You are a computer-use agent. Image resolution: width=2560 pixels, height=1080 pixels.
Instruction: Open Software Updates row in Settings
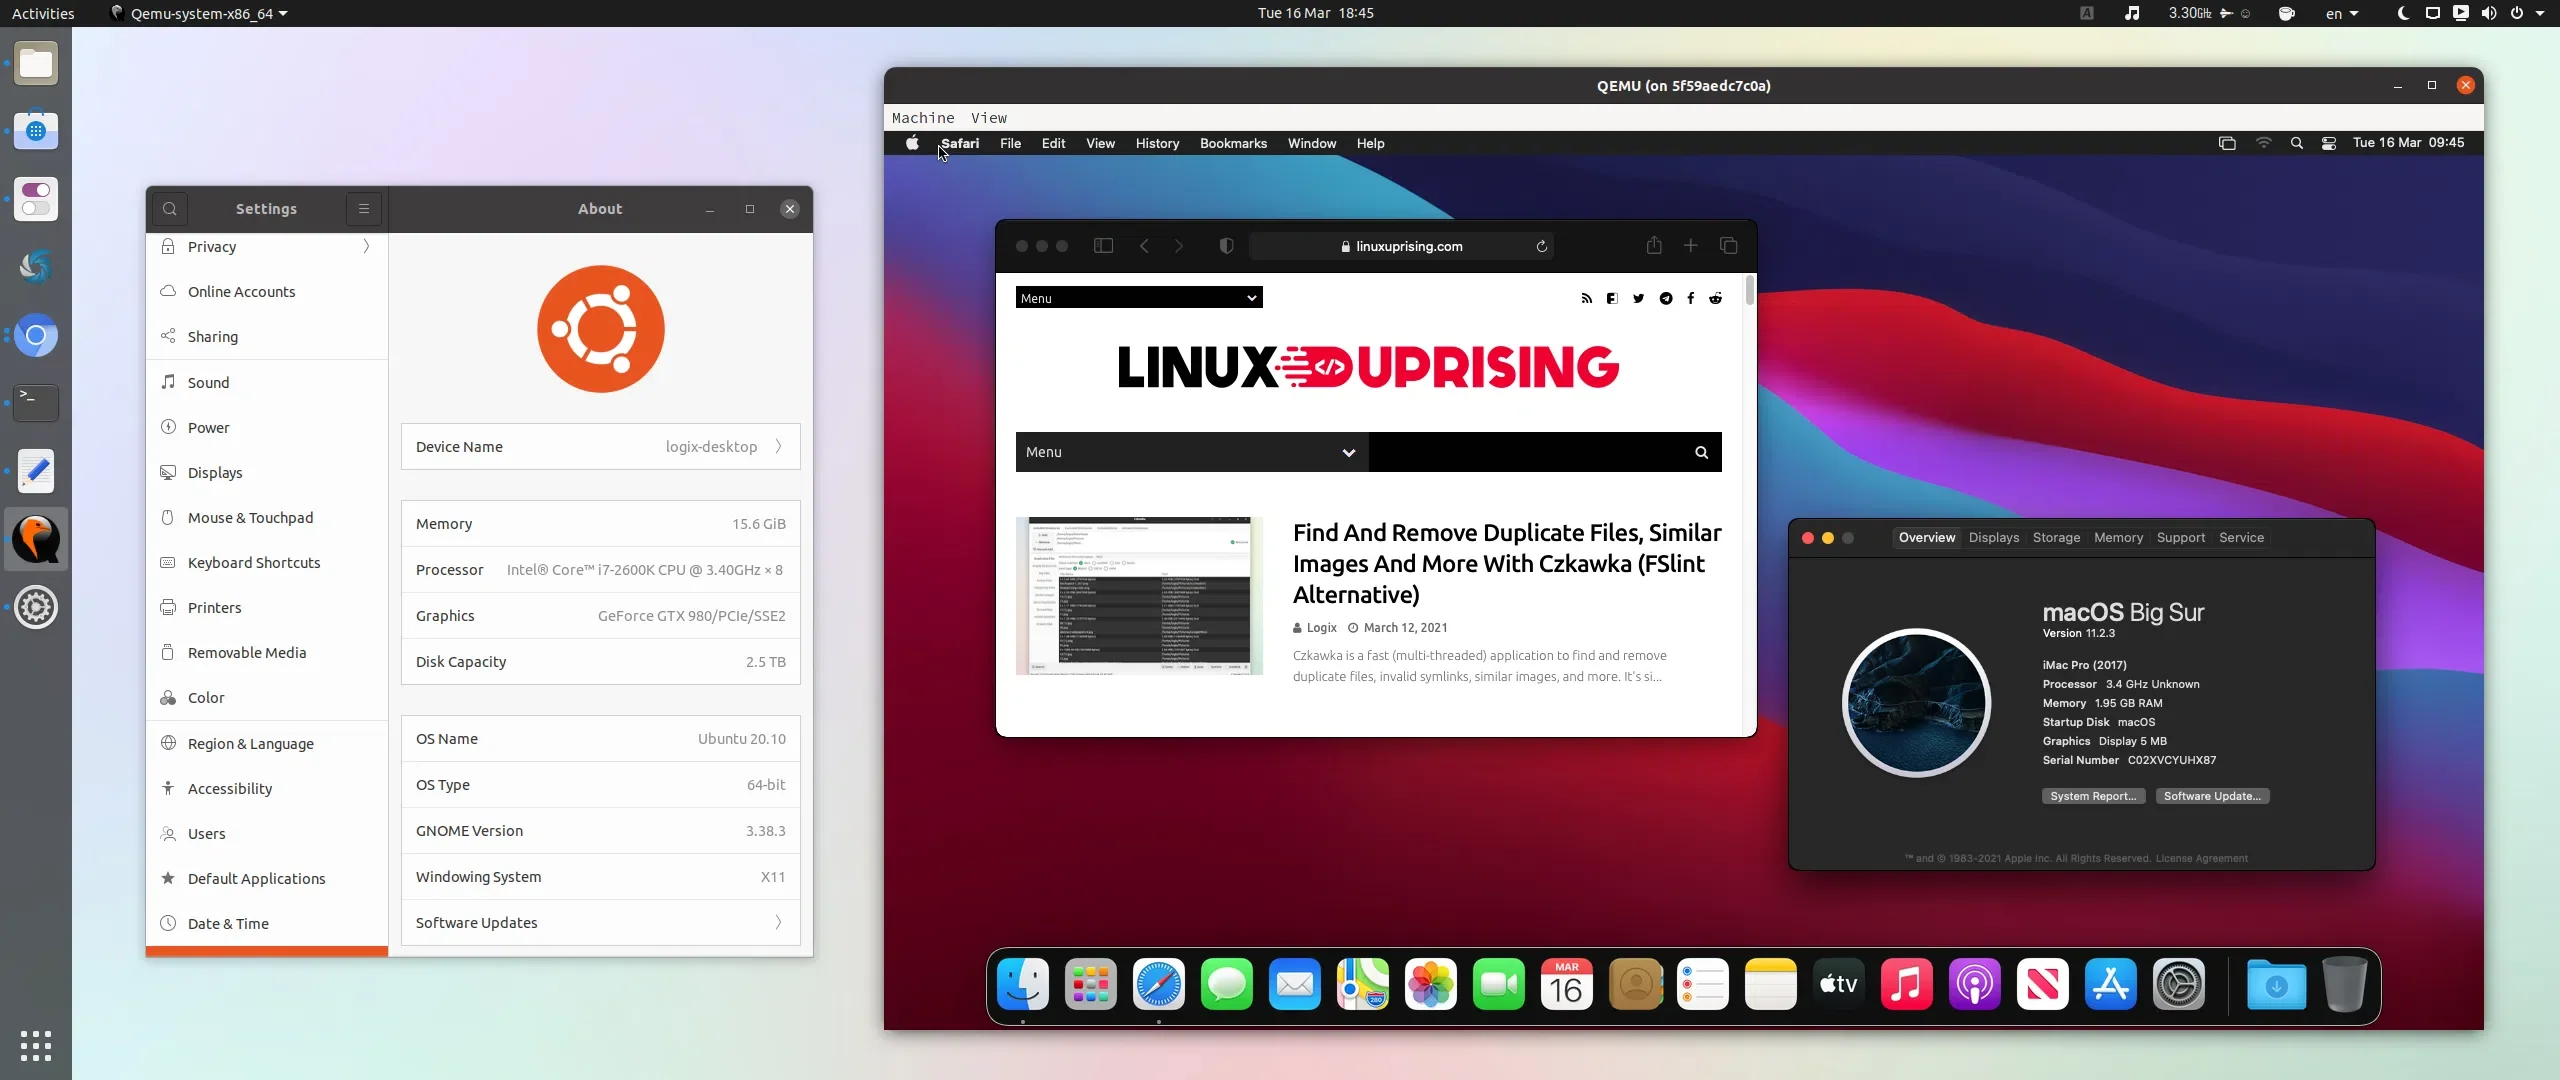coord(600,923)
